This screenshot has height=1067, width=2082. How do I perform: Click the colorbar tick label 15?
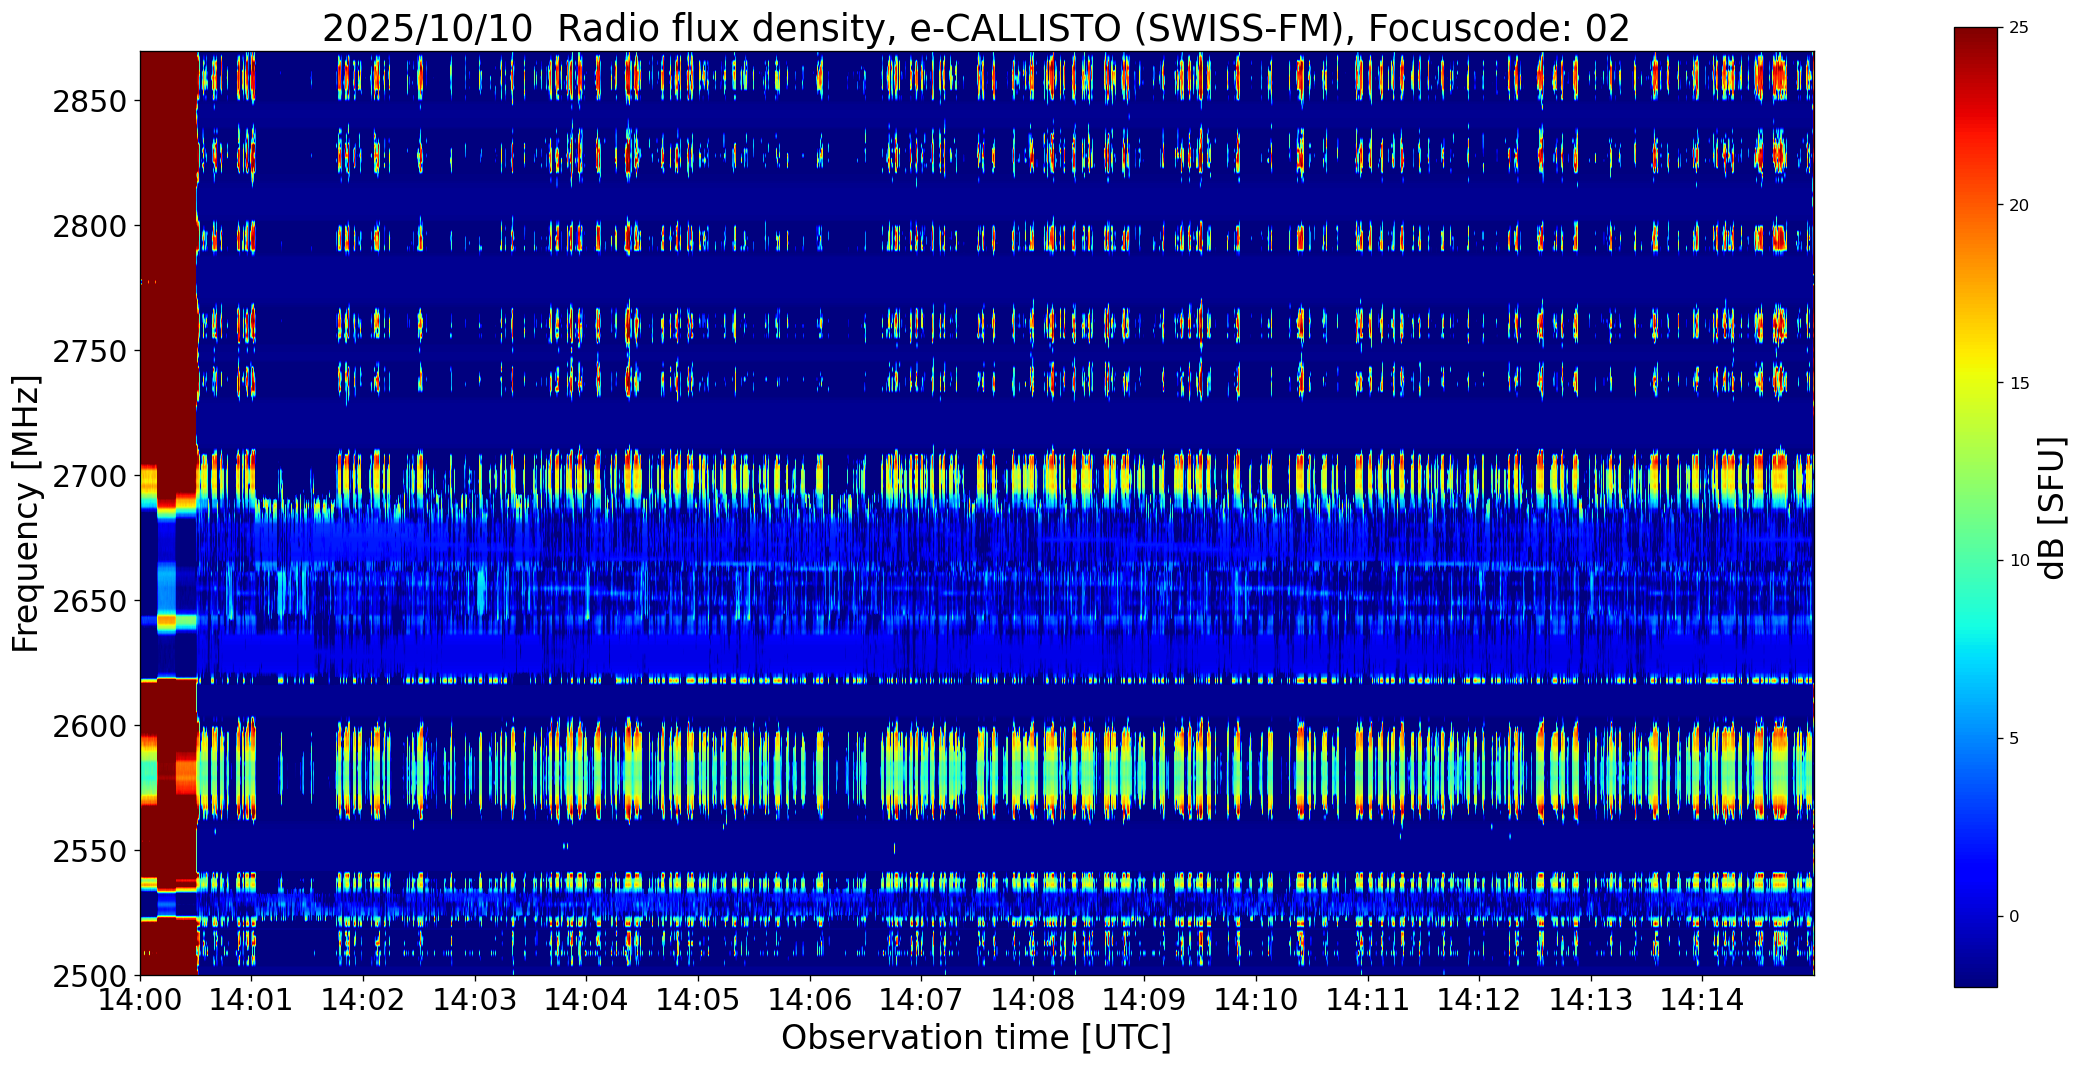[x=2019, y=384]
